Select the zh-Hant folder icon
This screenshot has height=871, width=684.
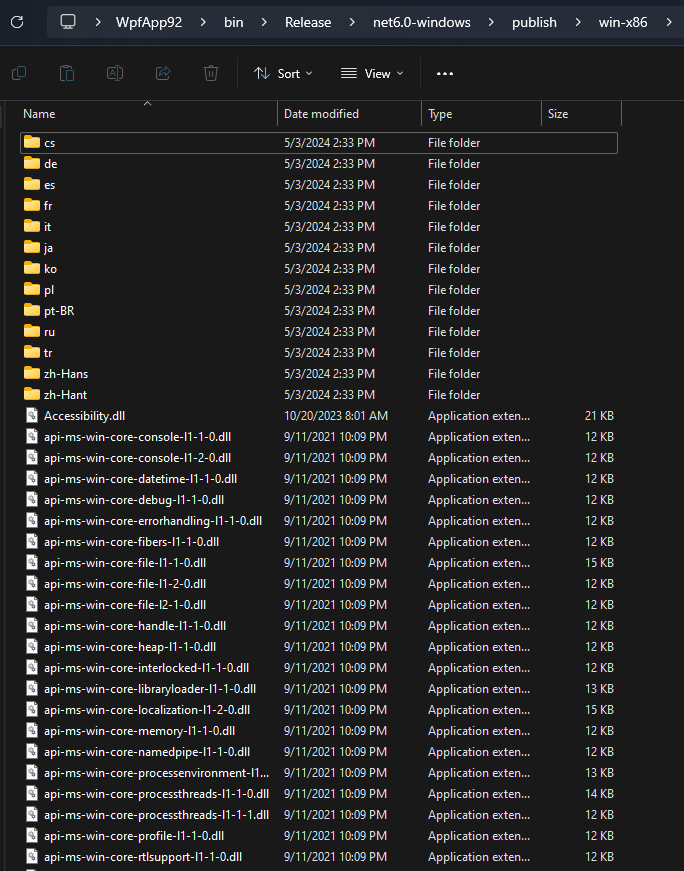pyautogui.click(x=32, y=394)
